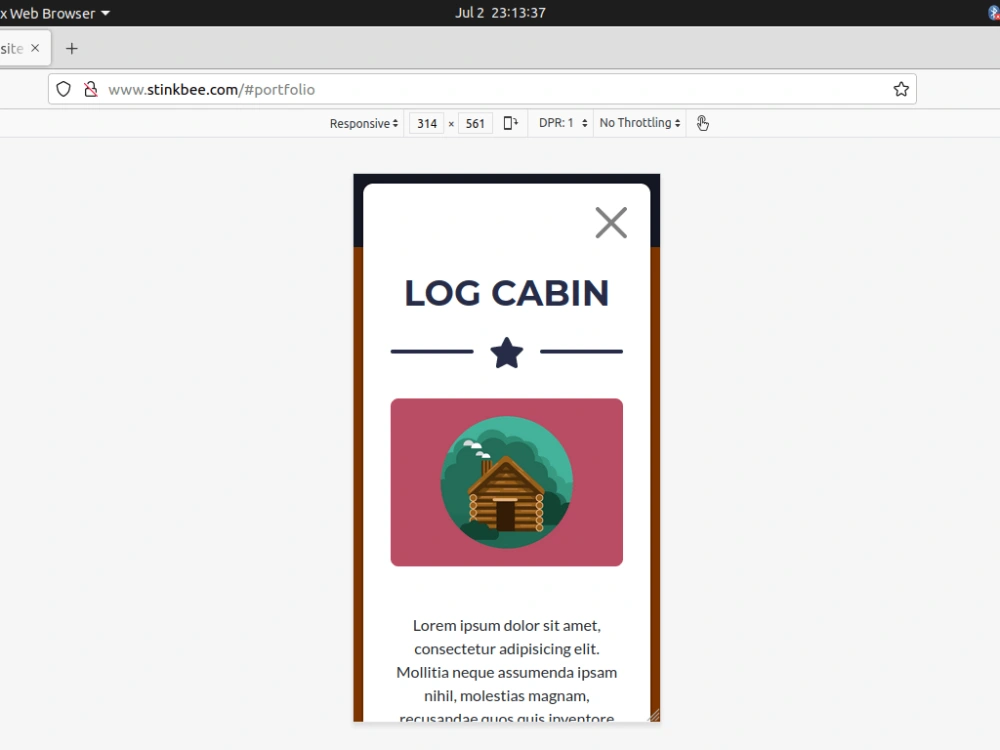This screenshot has height=750, width=1000.
Task: Click the Lorem ipsum description paragraph
Action: [x=506, y=672]
